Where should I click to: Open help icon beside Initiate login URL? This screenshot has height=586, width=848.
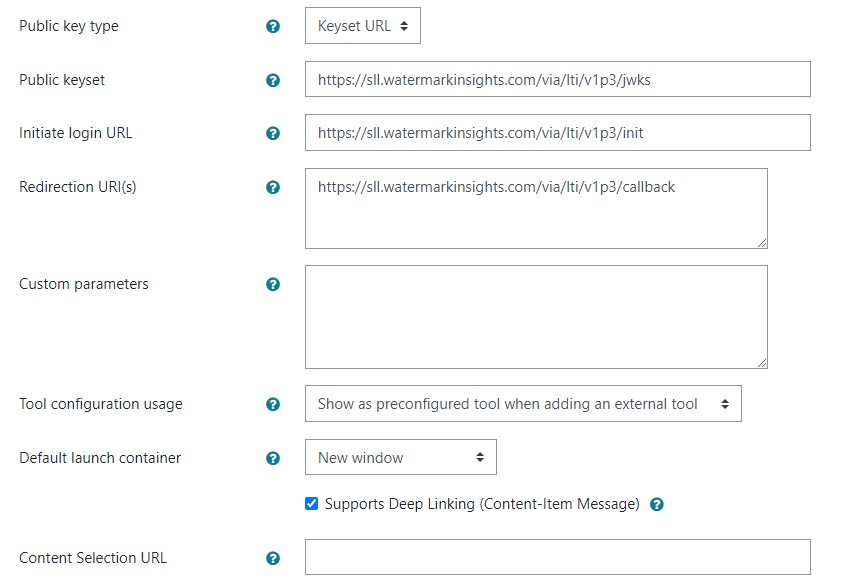[x=273, y=133]
